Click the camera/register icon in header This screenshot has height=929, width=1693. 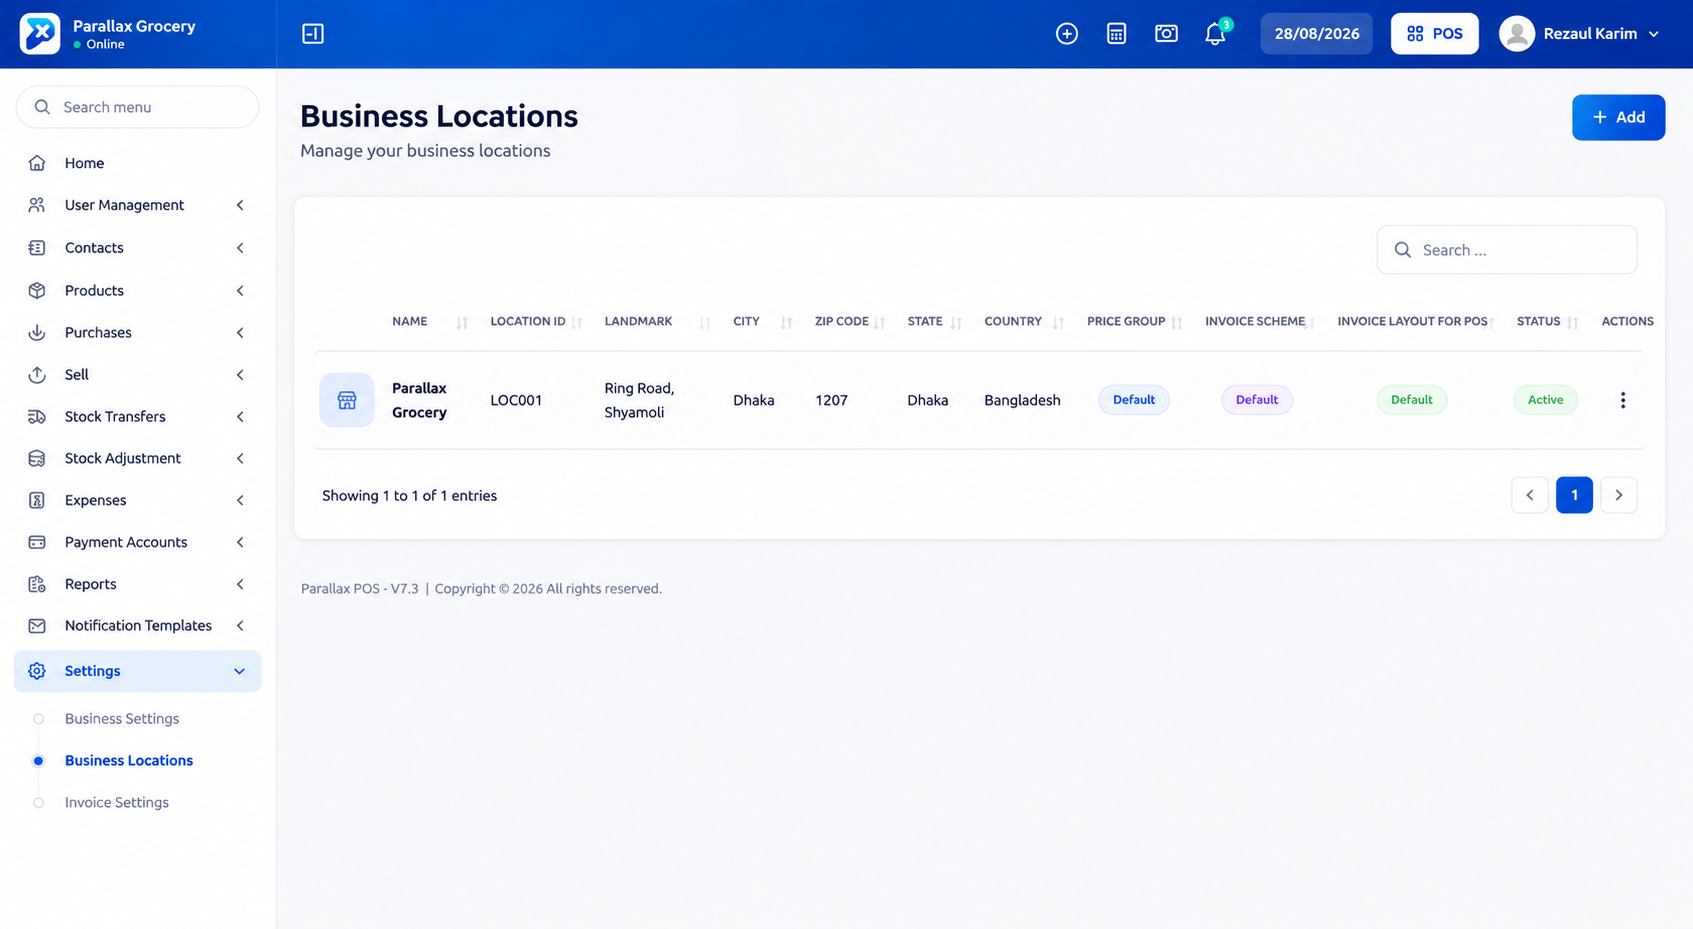pos(1166,34)
